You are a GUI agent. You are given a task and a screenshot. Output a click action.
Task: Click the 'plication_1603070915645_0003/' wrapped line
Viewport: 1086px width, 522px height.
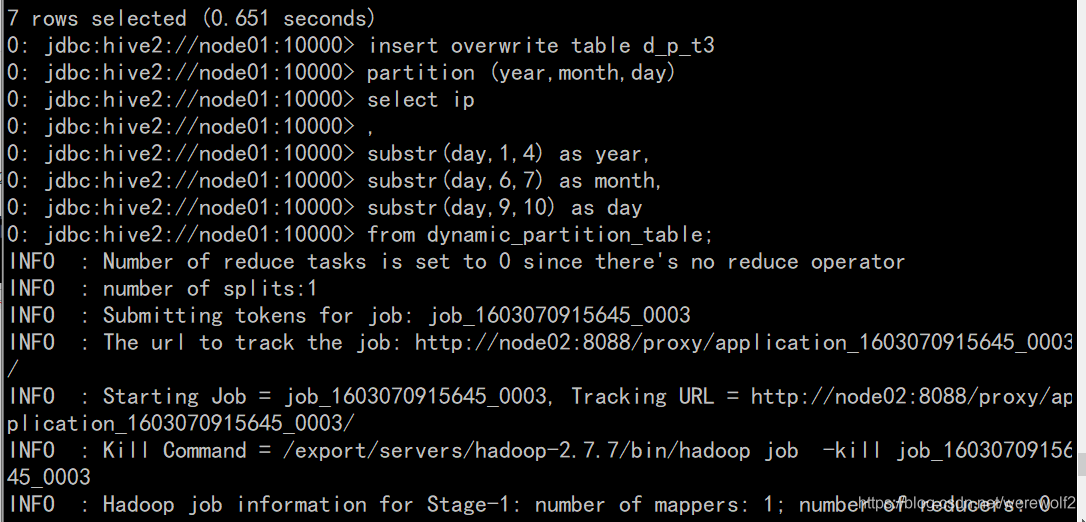(x=182, y=424)
